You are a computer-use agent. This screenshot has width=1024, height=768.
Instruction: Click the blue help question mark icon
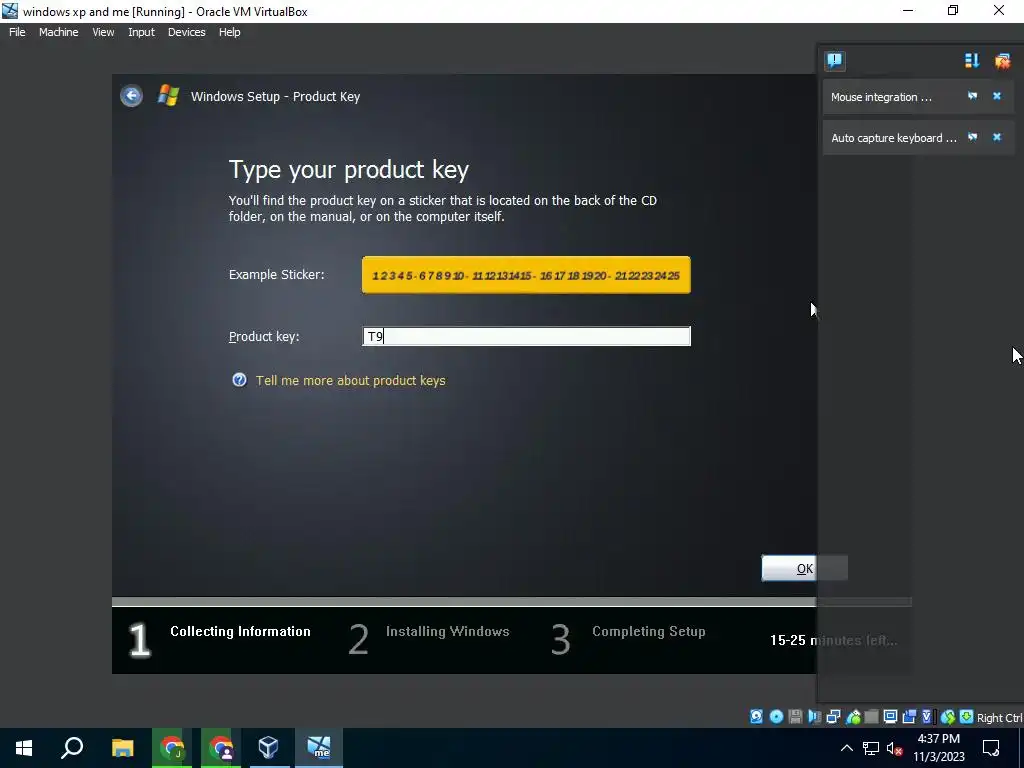[x=240, y=380]
